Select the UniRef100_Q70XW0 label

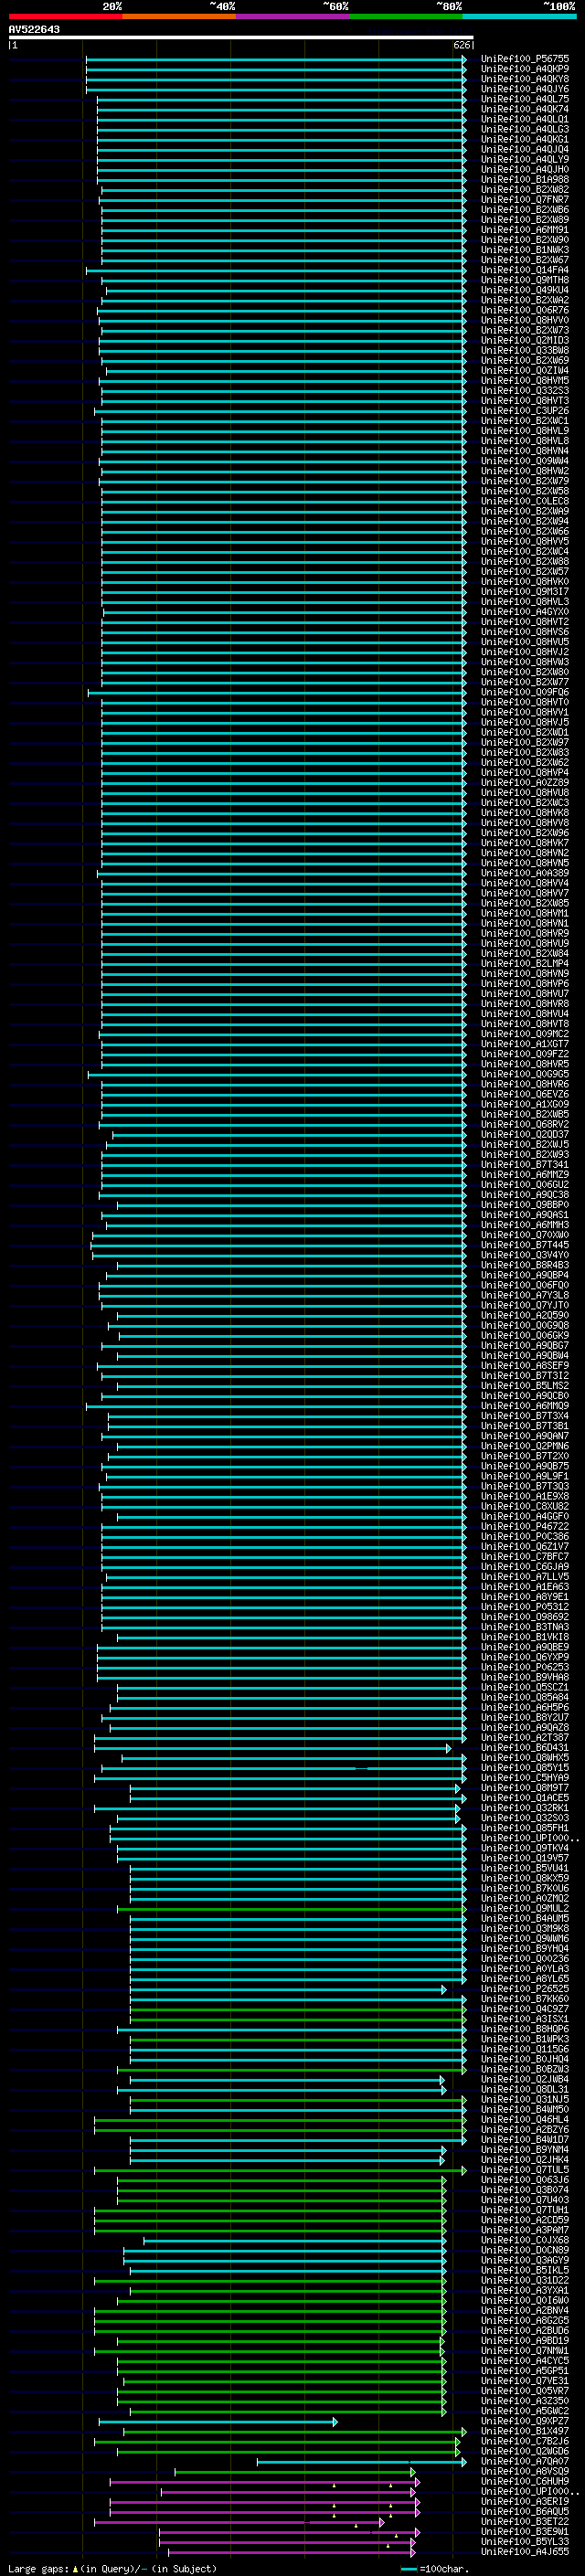click(525, 1236)
